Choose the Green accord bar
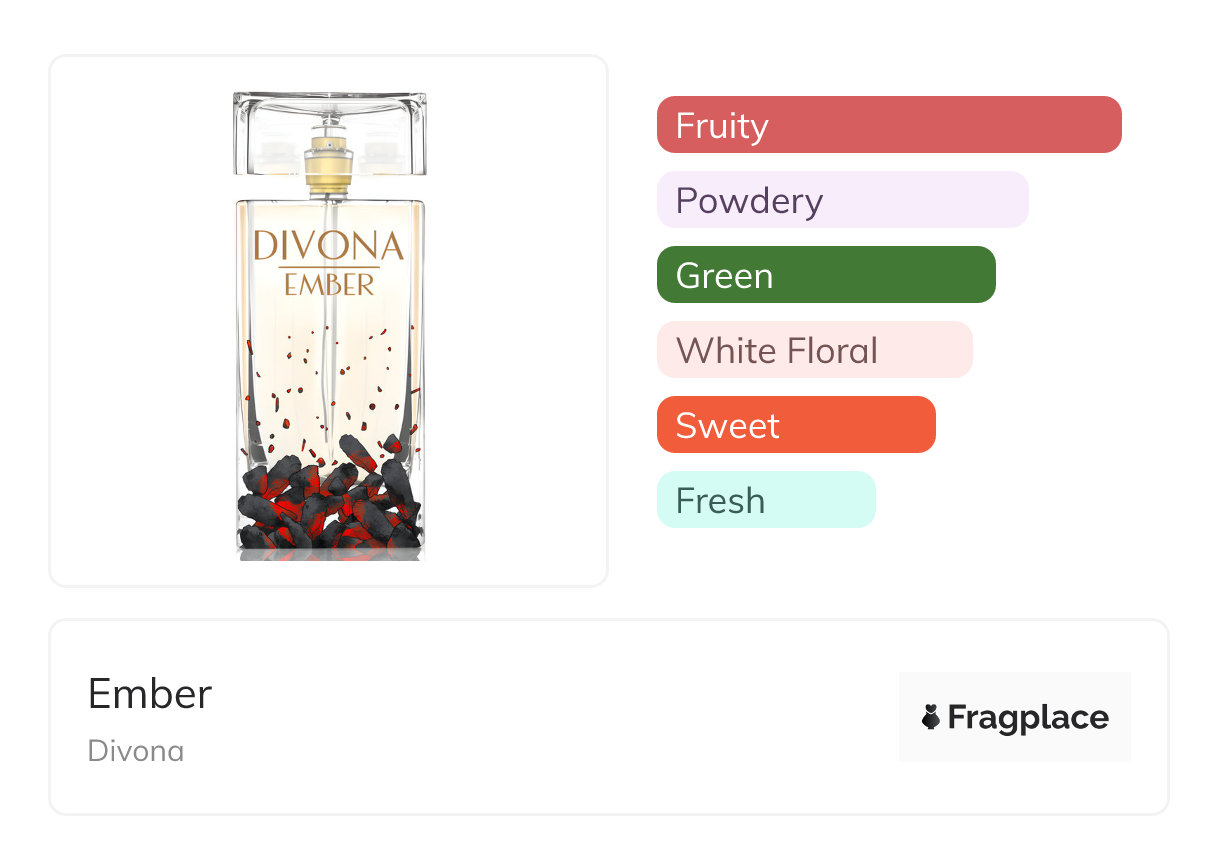Viewport: 1218px width, 864px height. coord(826,275)
